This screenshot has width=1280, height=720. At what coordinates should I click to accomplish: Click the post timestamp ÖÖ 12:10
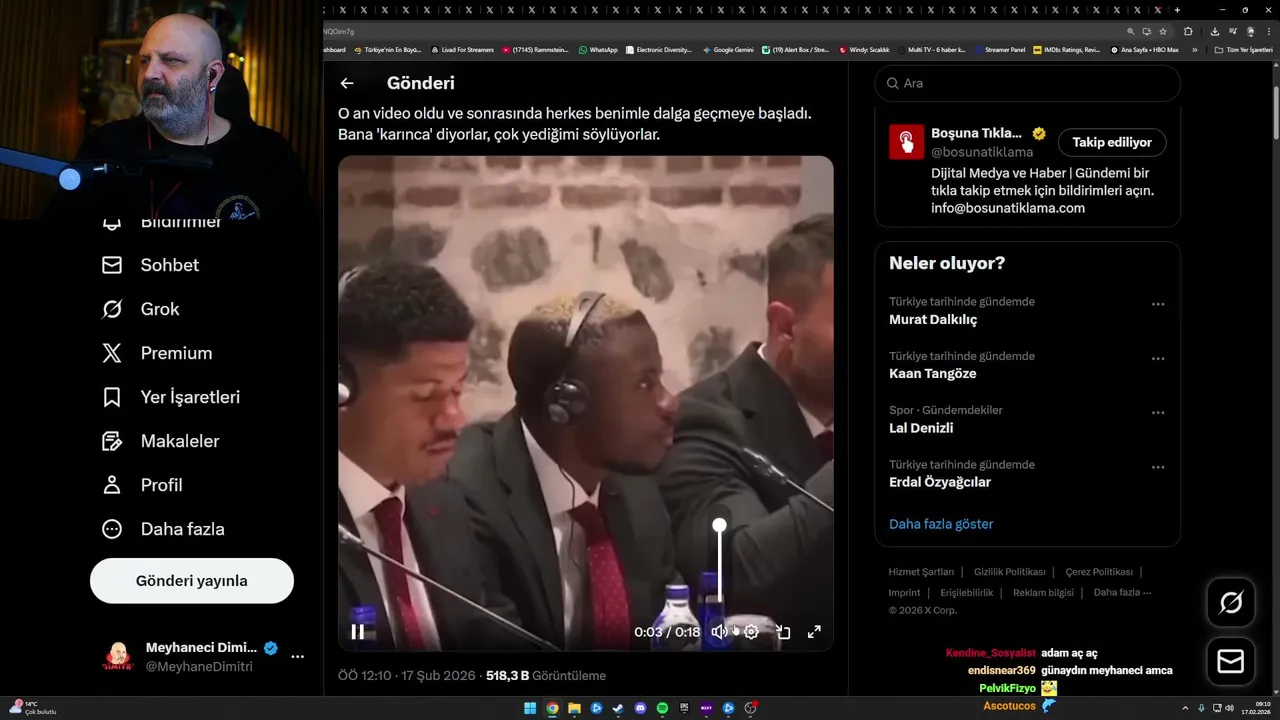pyautogui.click(x=364, y=676)
